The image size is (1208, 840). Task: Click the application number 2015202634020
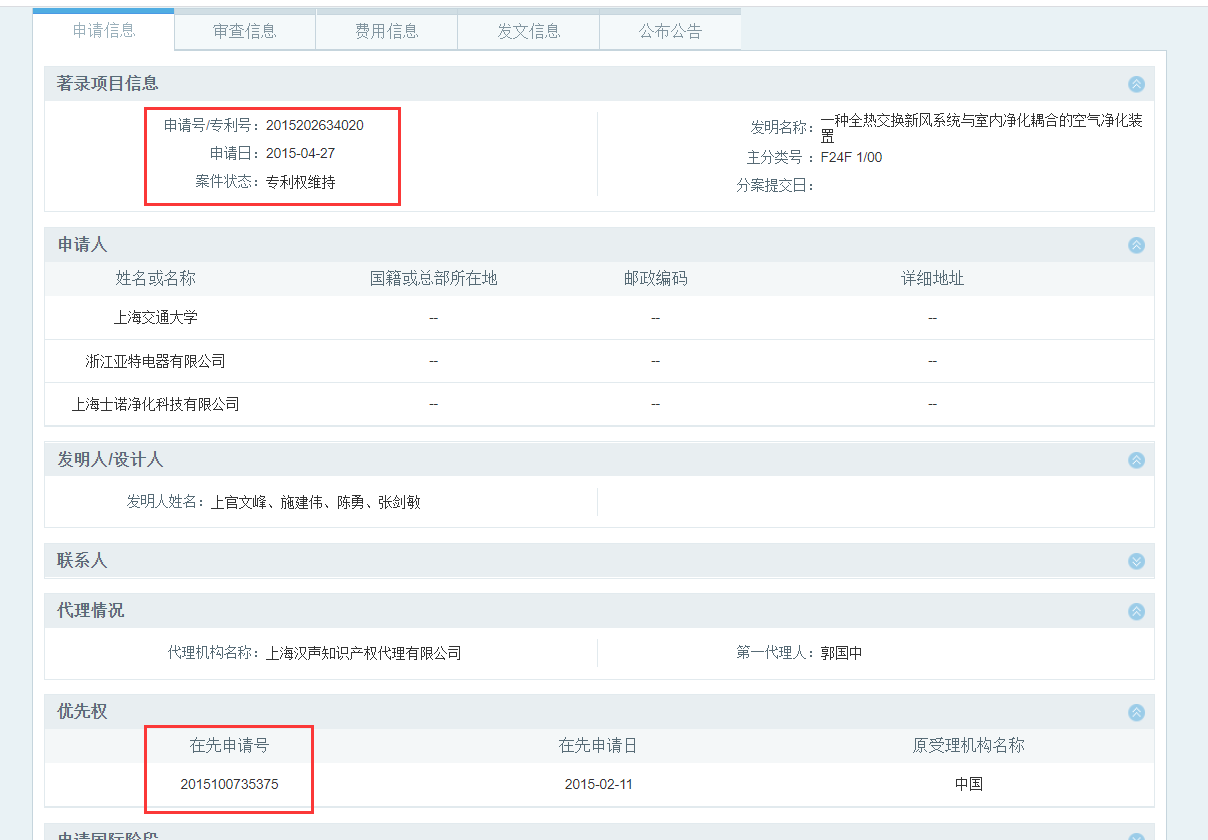(314, 125)
